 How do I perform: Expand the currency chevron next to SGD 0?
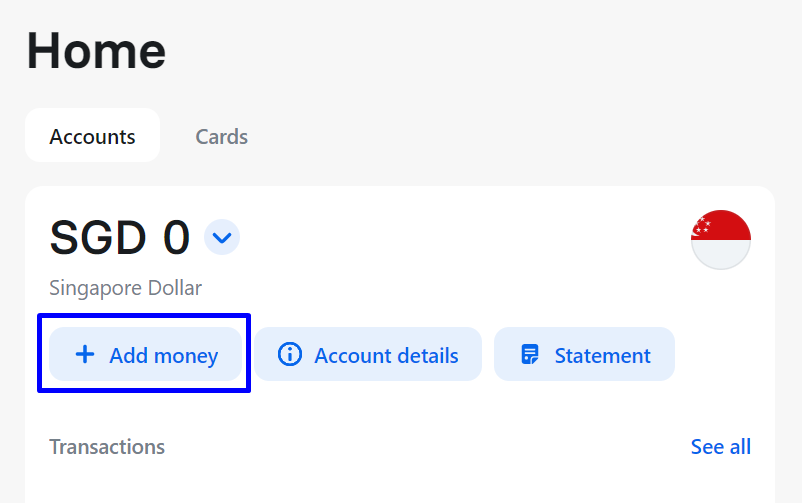pos(222,237)
